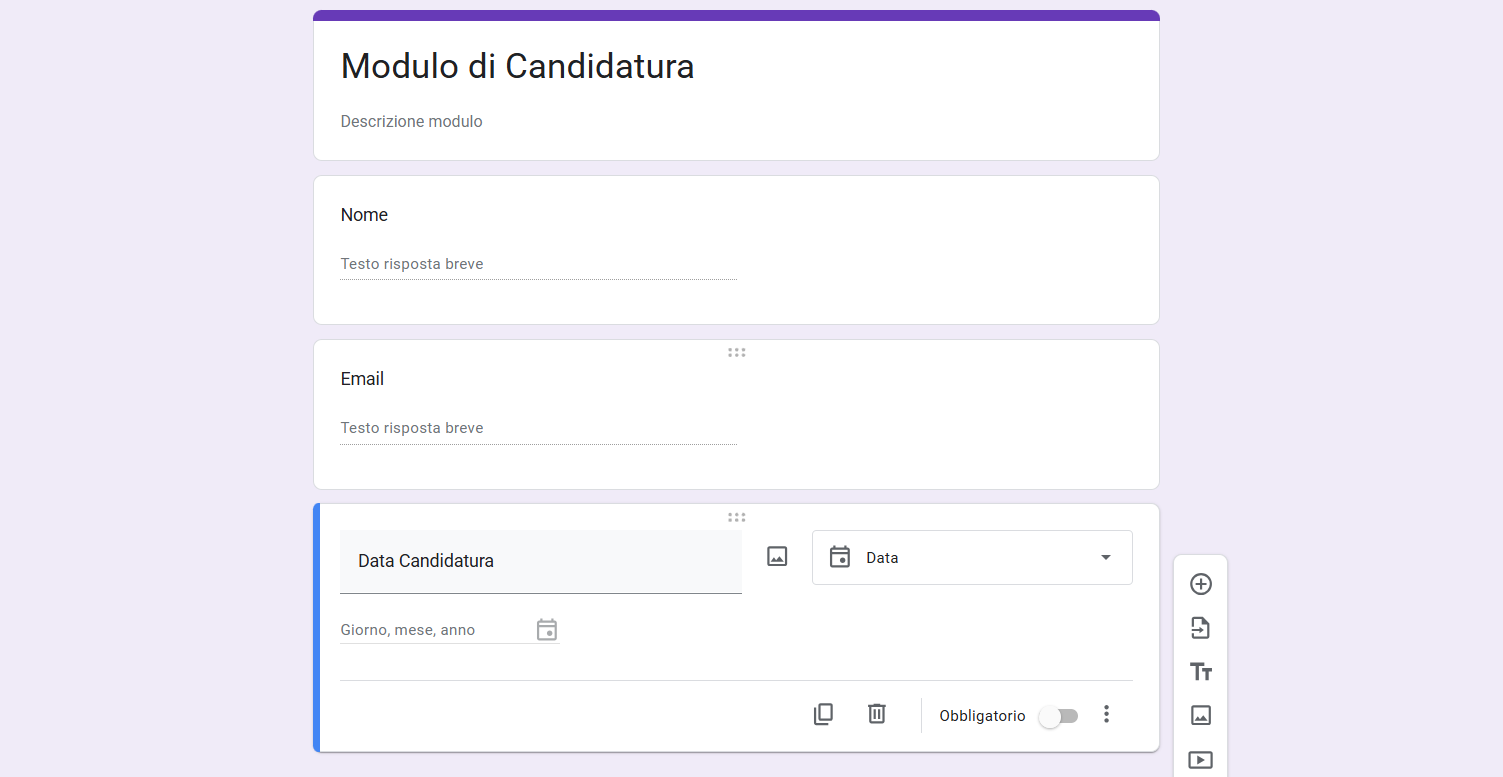Enable the Obbligatorio toggle
The image size is (1503, 777).
point(1059,716)
